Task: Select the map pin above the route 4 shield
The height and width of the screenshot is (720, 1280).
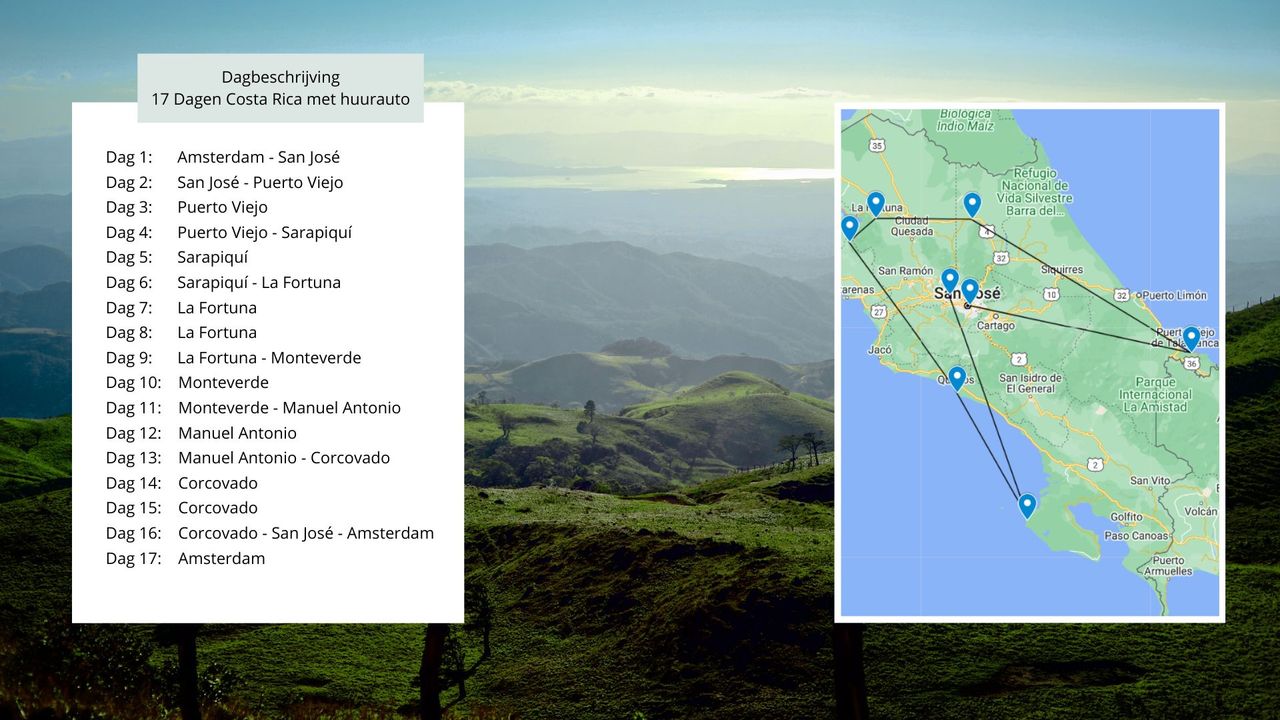Action: coord(972,204)
